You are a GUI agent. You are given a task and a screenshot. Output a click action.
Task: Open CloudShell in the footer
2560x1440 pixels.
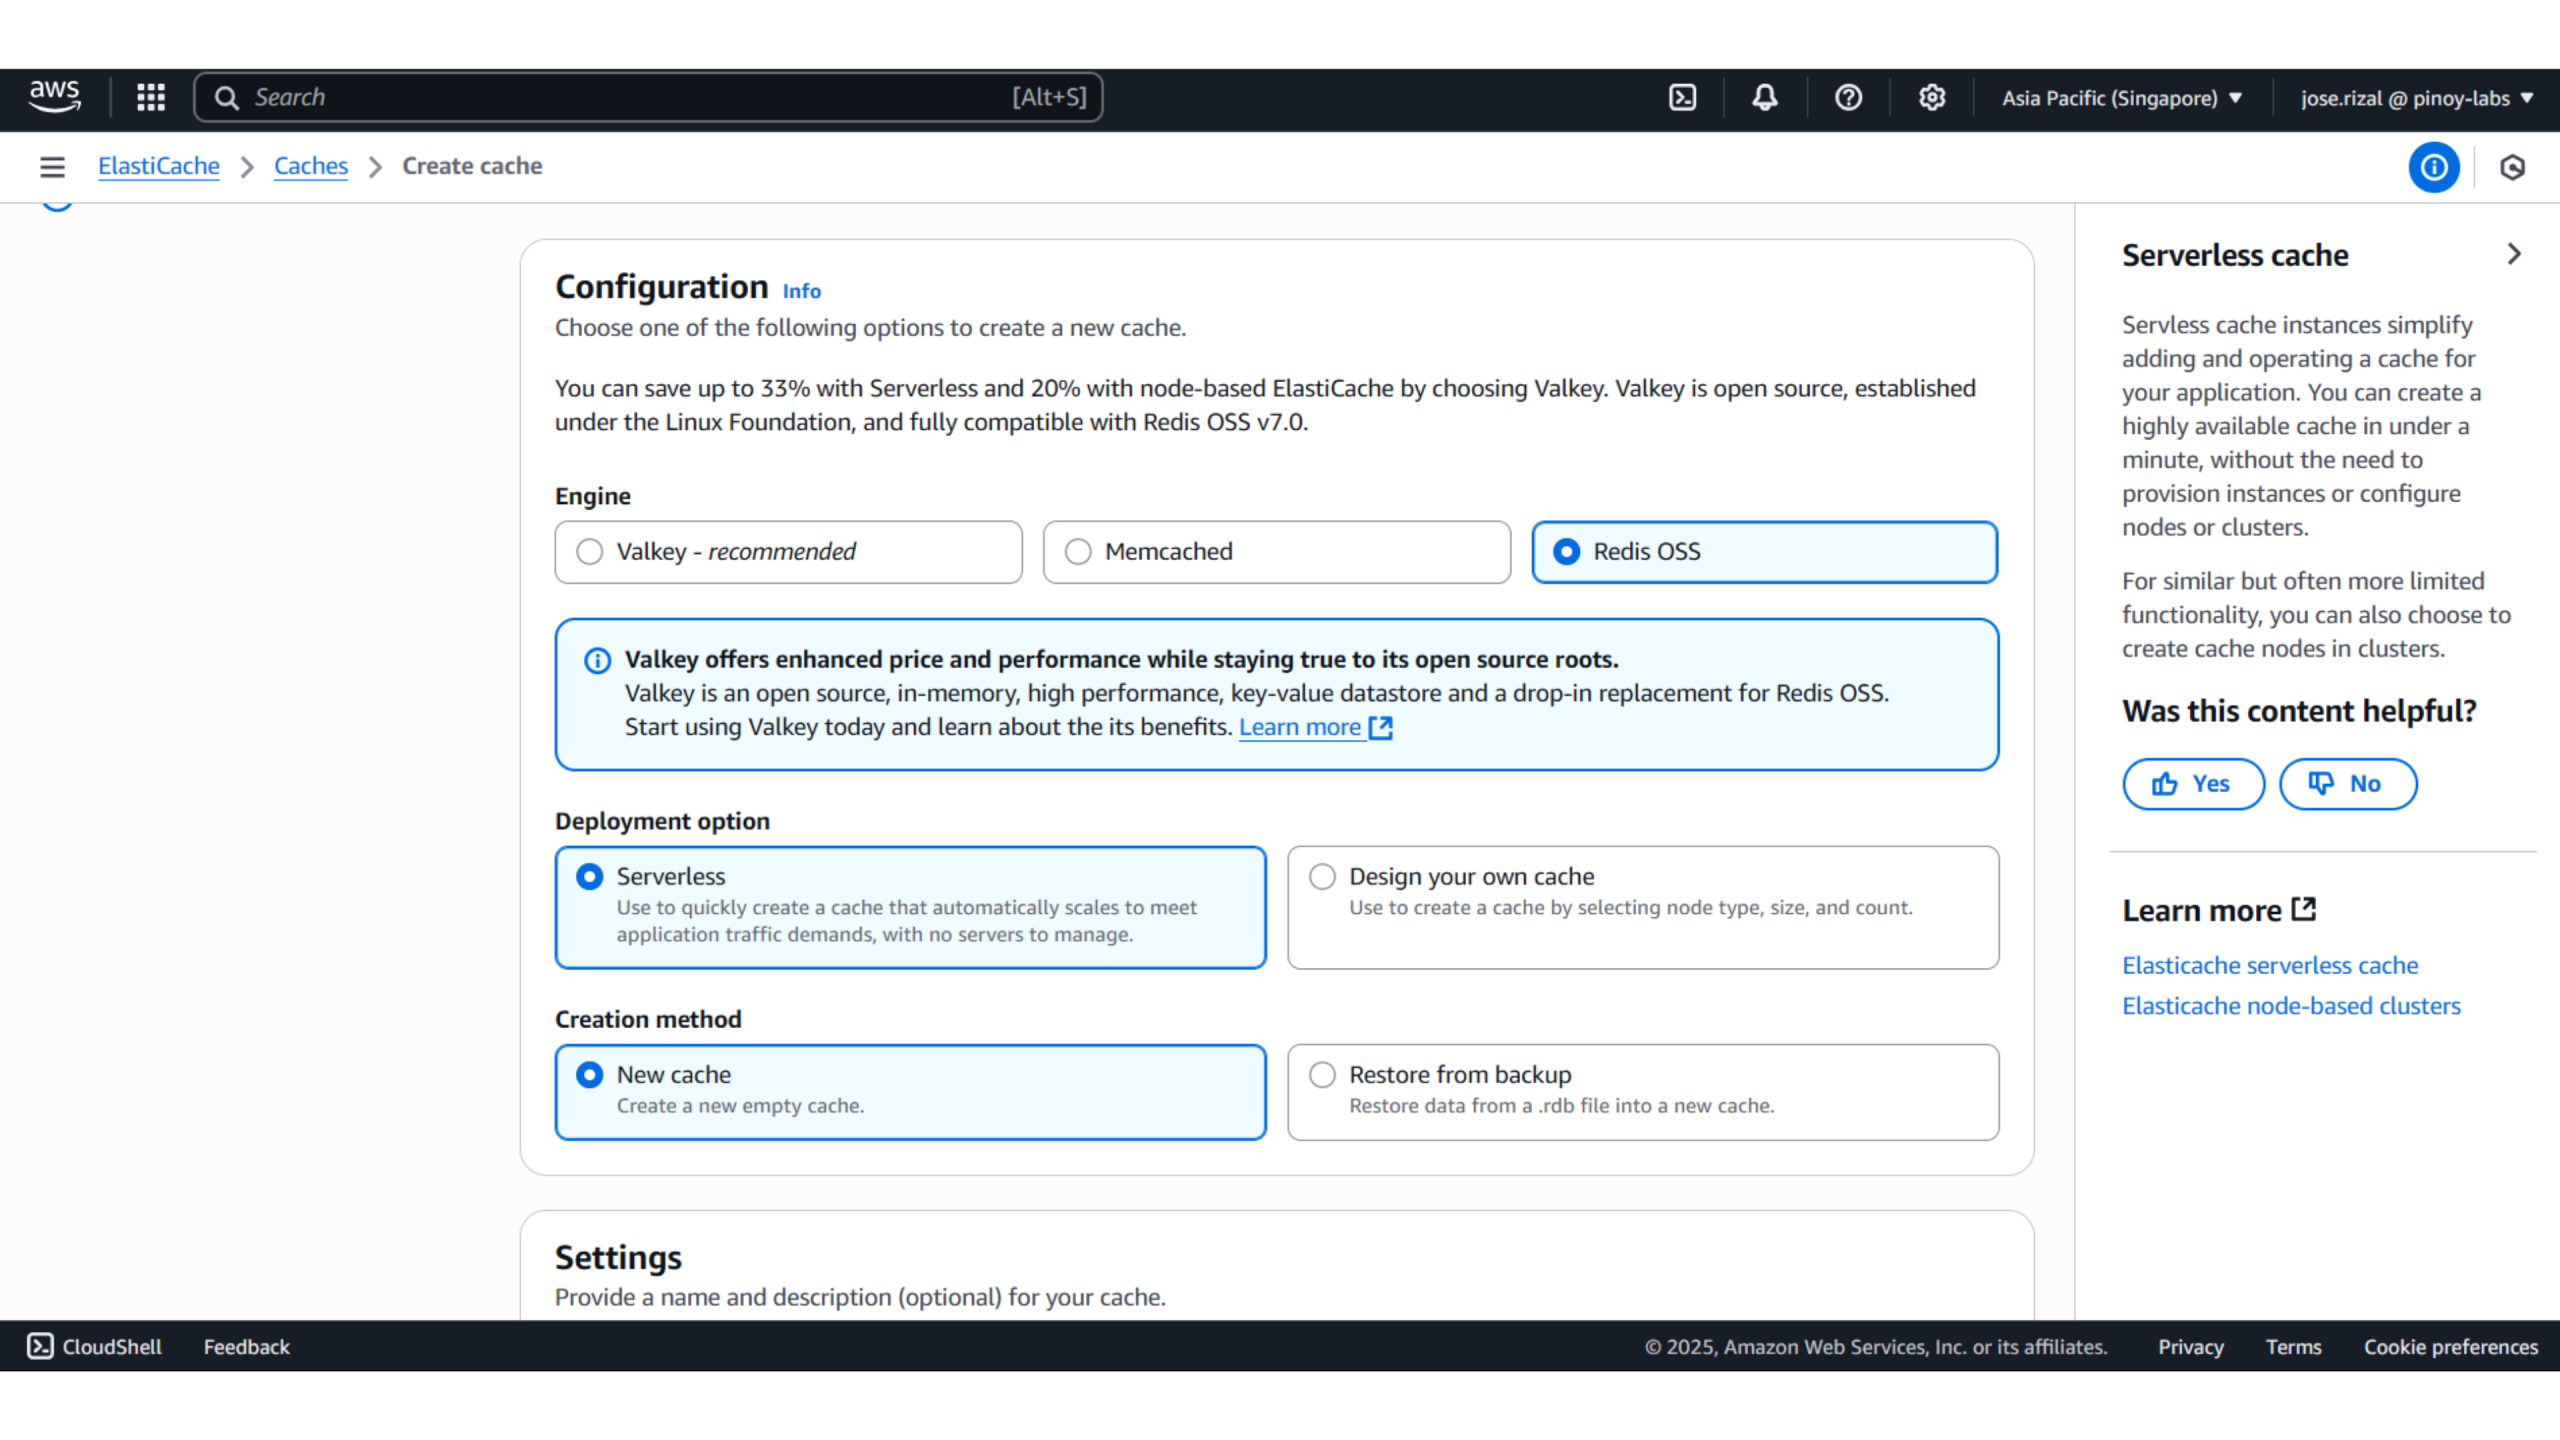tap(95, 1346)
